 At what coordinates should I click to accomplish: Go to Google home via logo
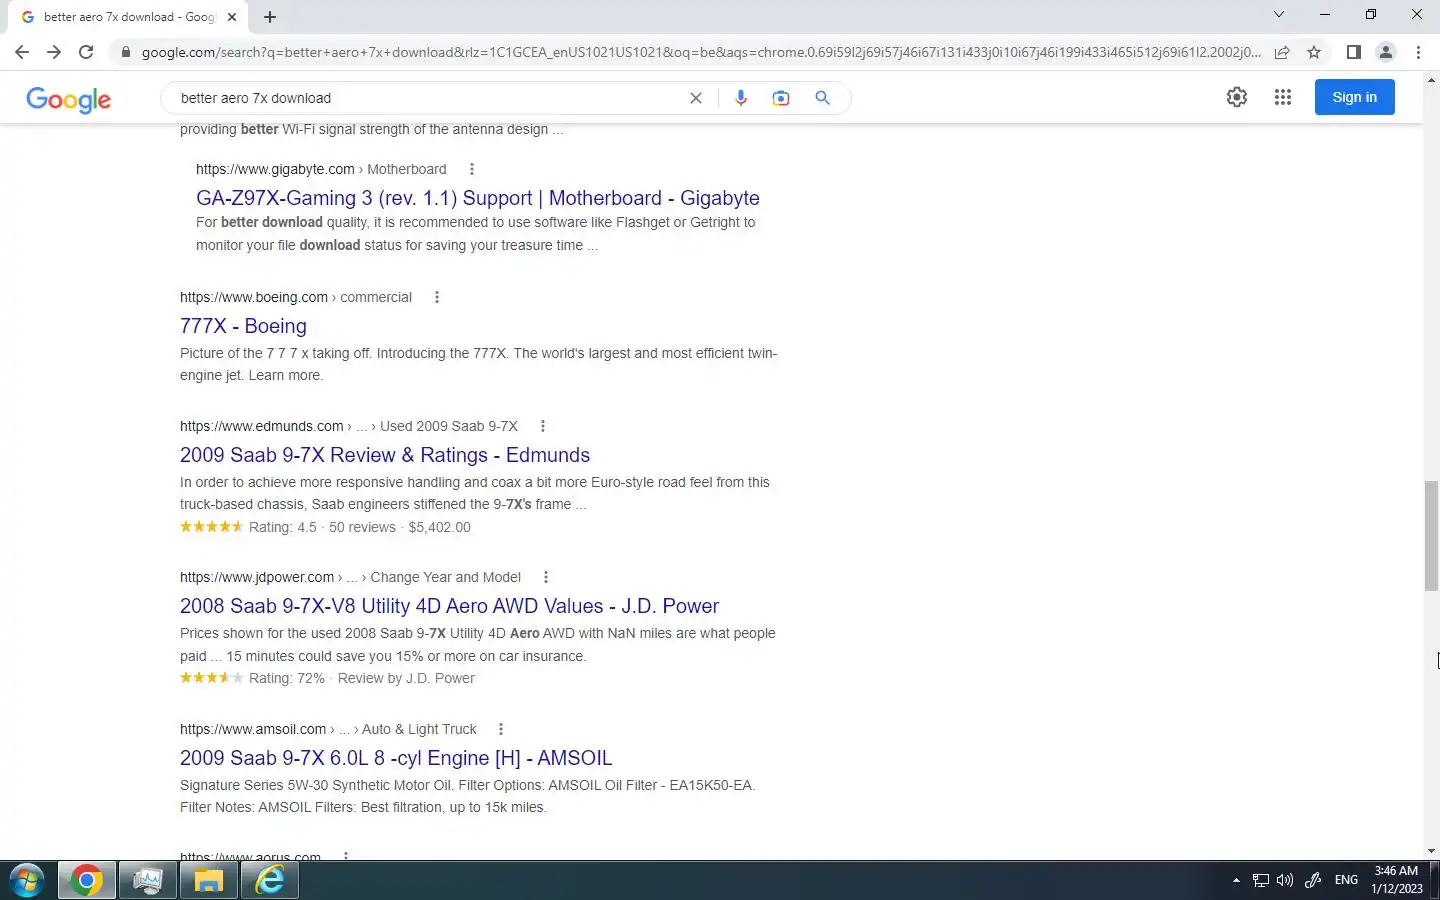click(x=68, y=99)
